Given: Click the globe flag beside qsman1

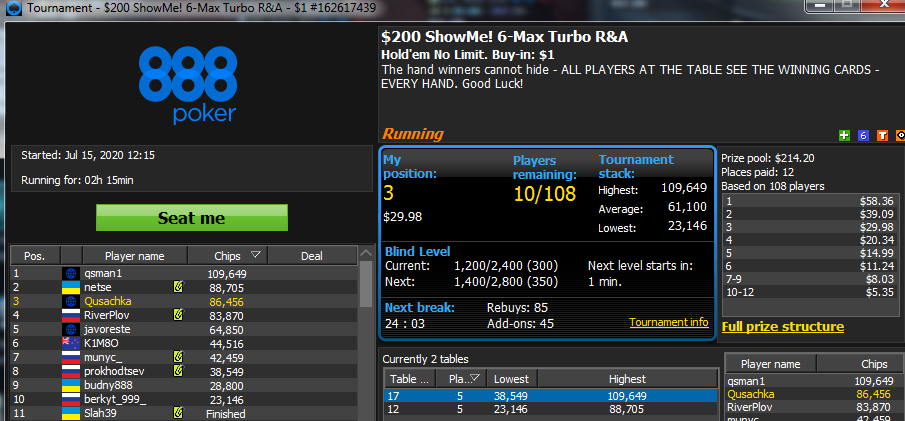Looking at the screenshot, I should tap(71, 274).
